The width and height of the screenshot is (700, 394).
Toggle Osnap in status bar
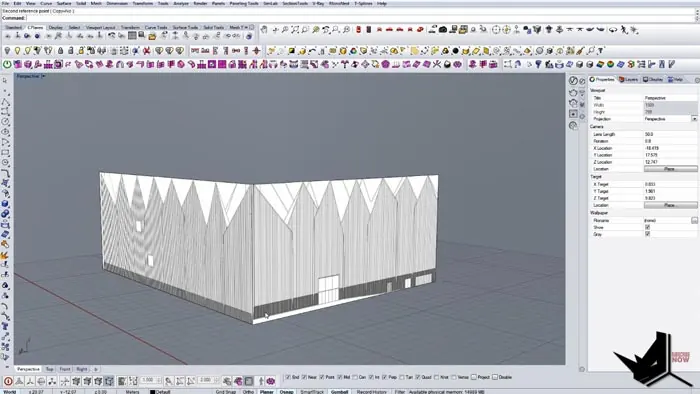coord(286,392)
